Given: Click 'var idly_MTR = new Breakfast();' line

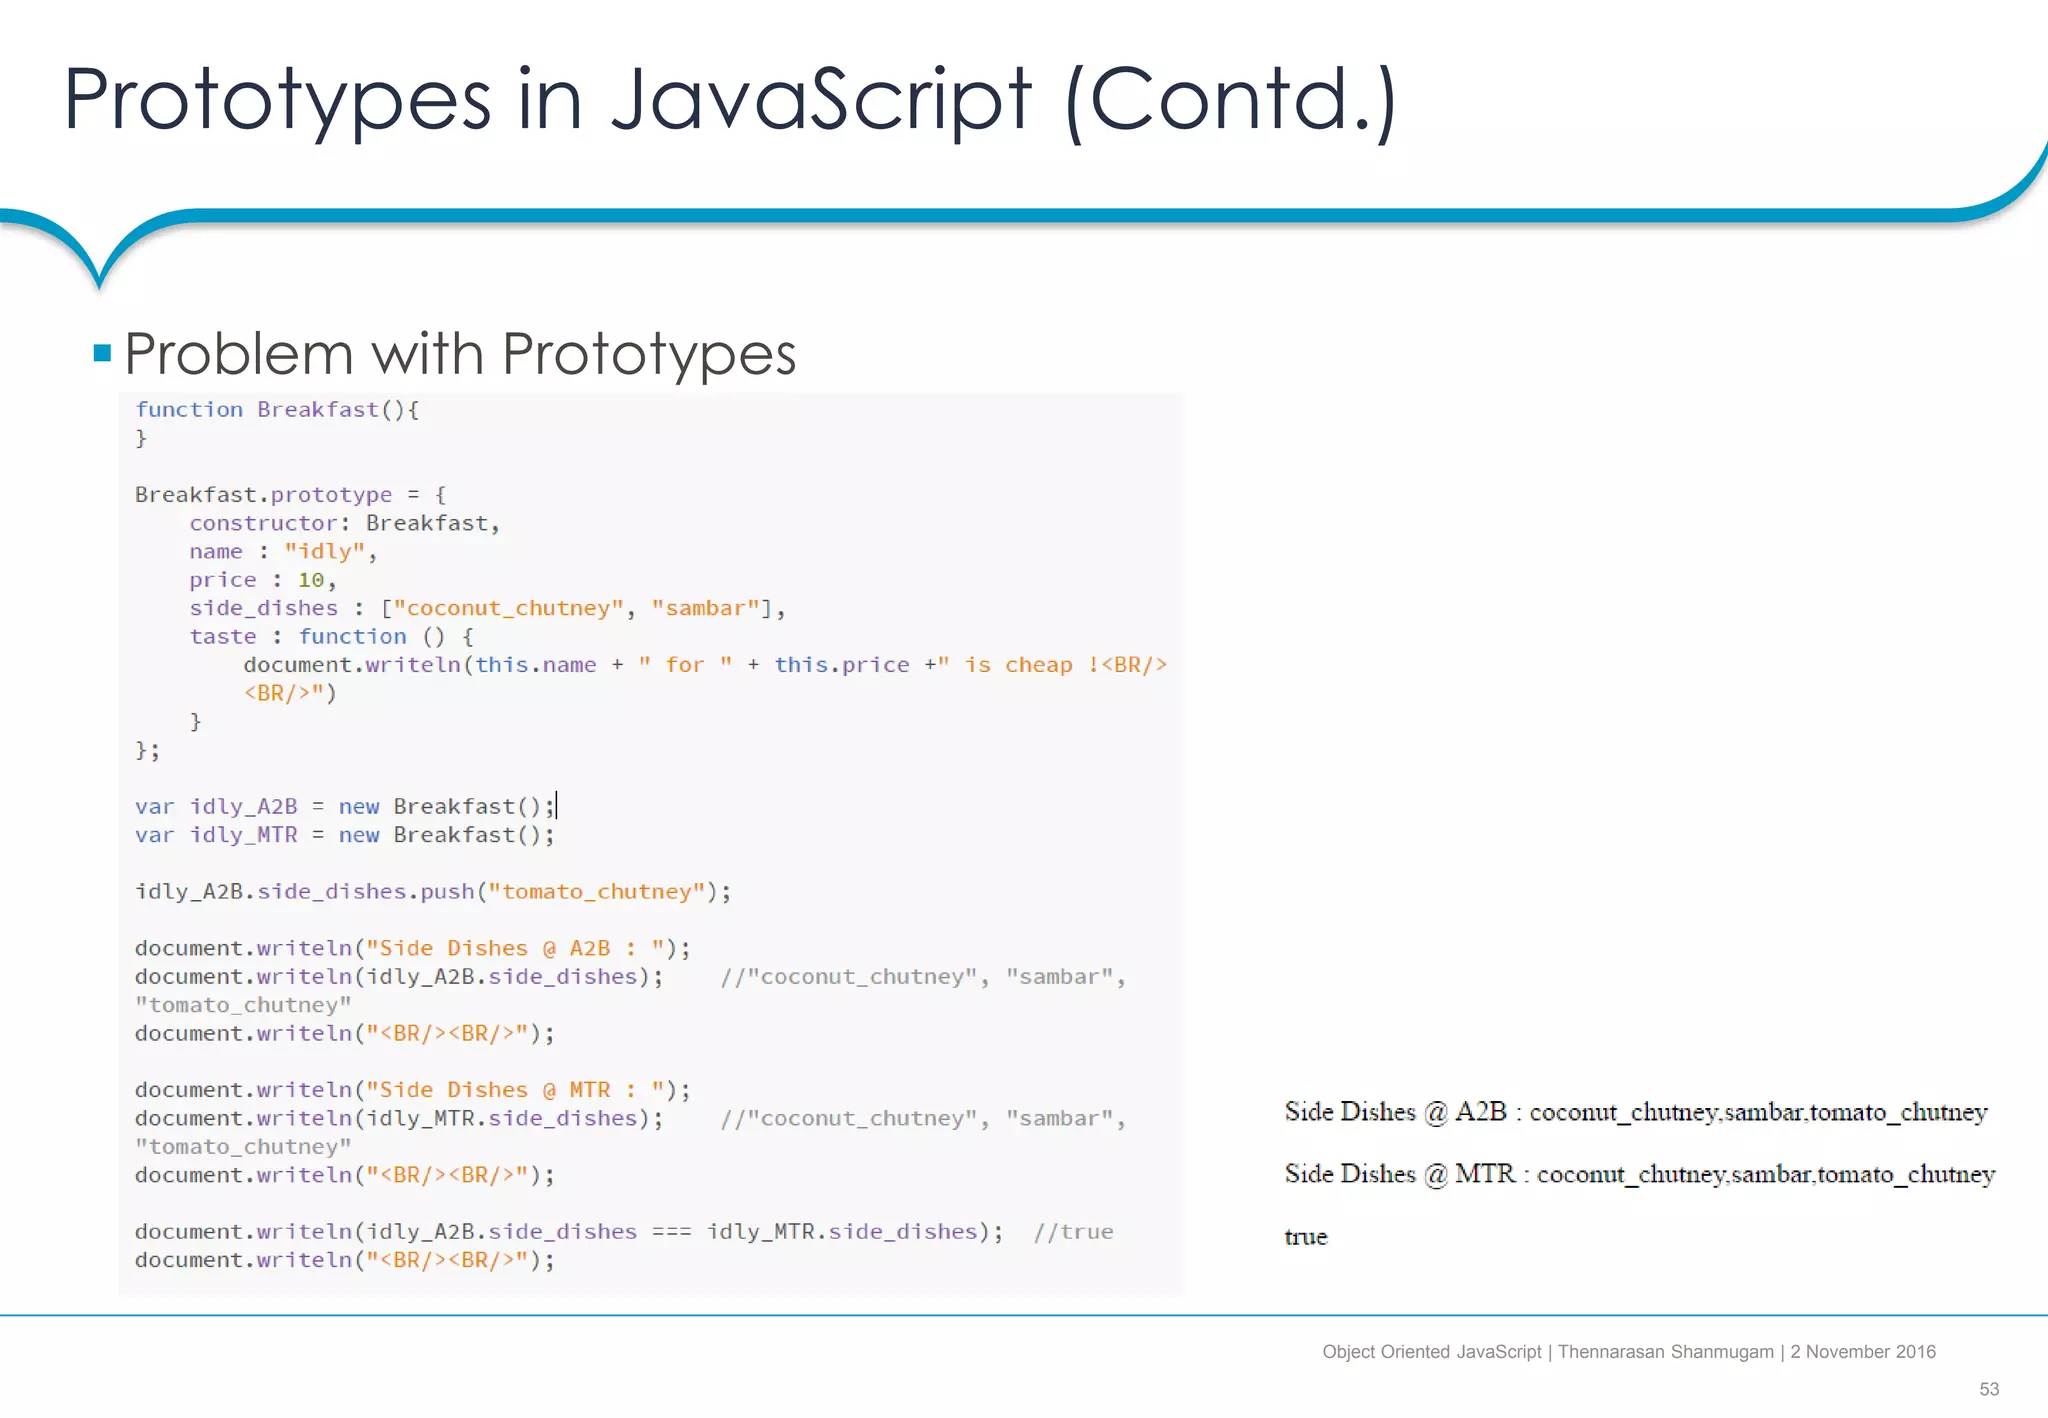Looking at the screenshot, I should (344, 835).
